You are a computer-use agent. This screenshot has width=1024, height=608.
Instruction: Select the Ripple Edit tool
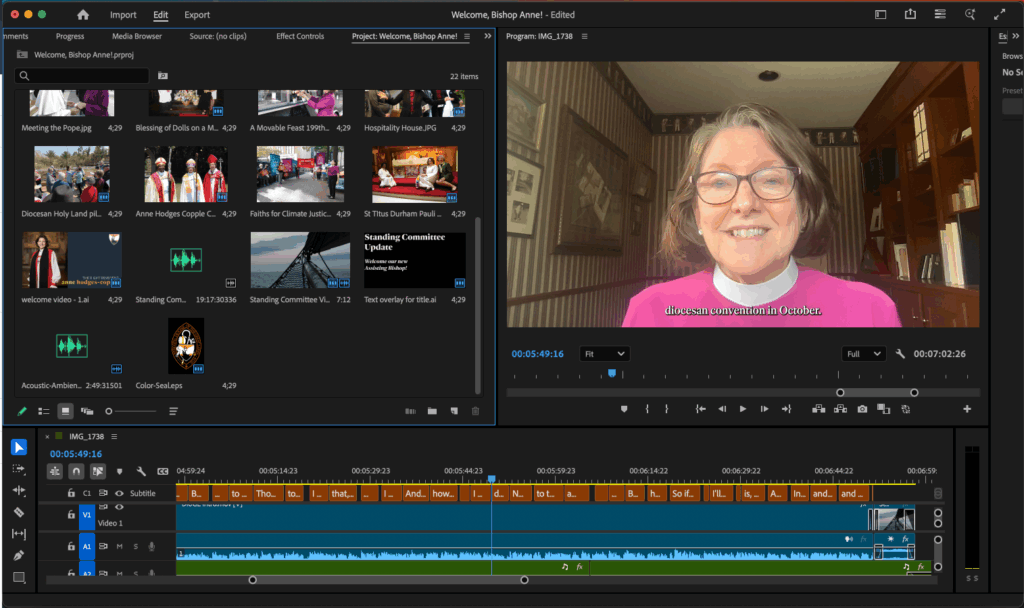coord(19,490)
